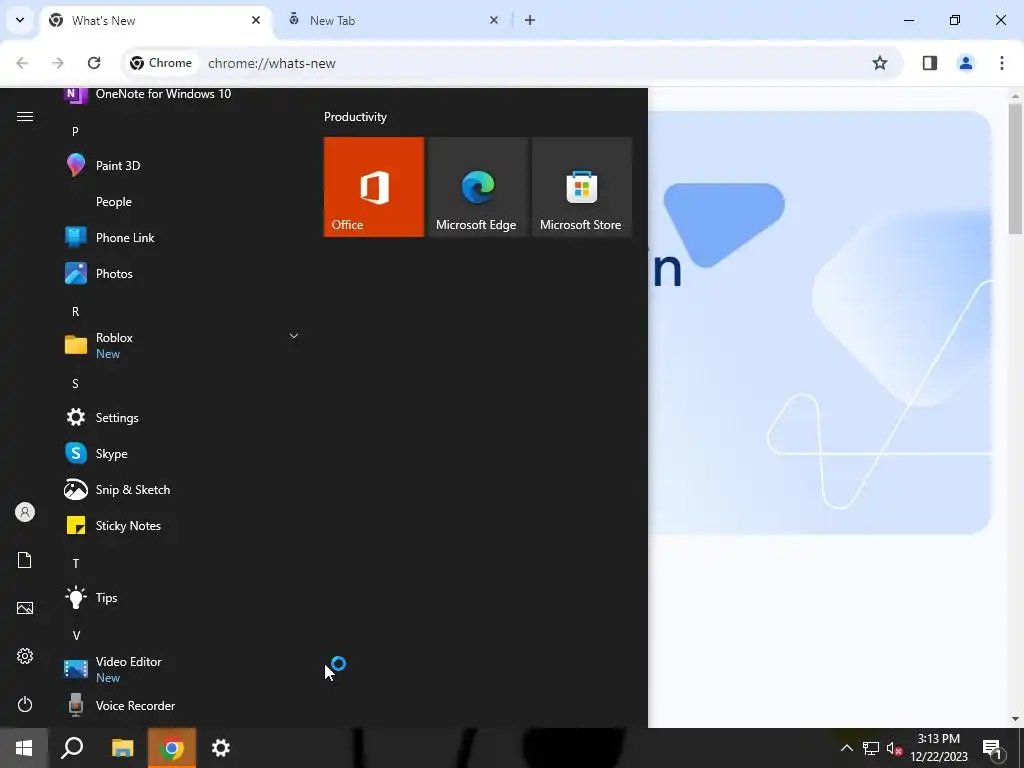Open Settings gear in the Start sidebar
Screen dimensions: 1024x768
pos(25,656)
